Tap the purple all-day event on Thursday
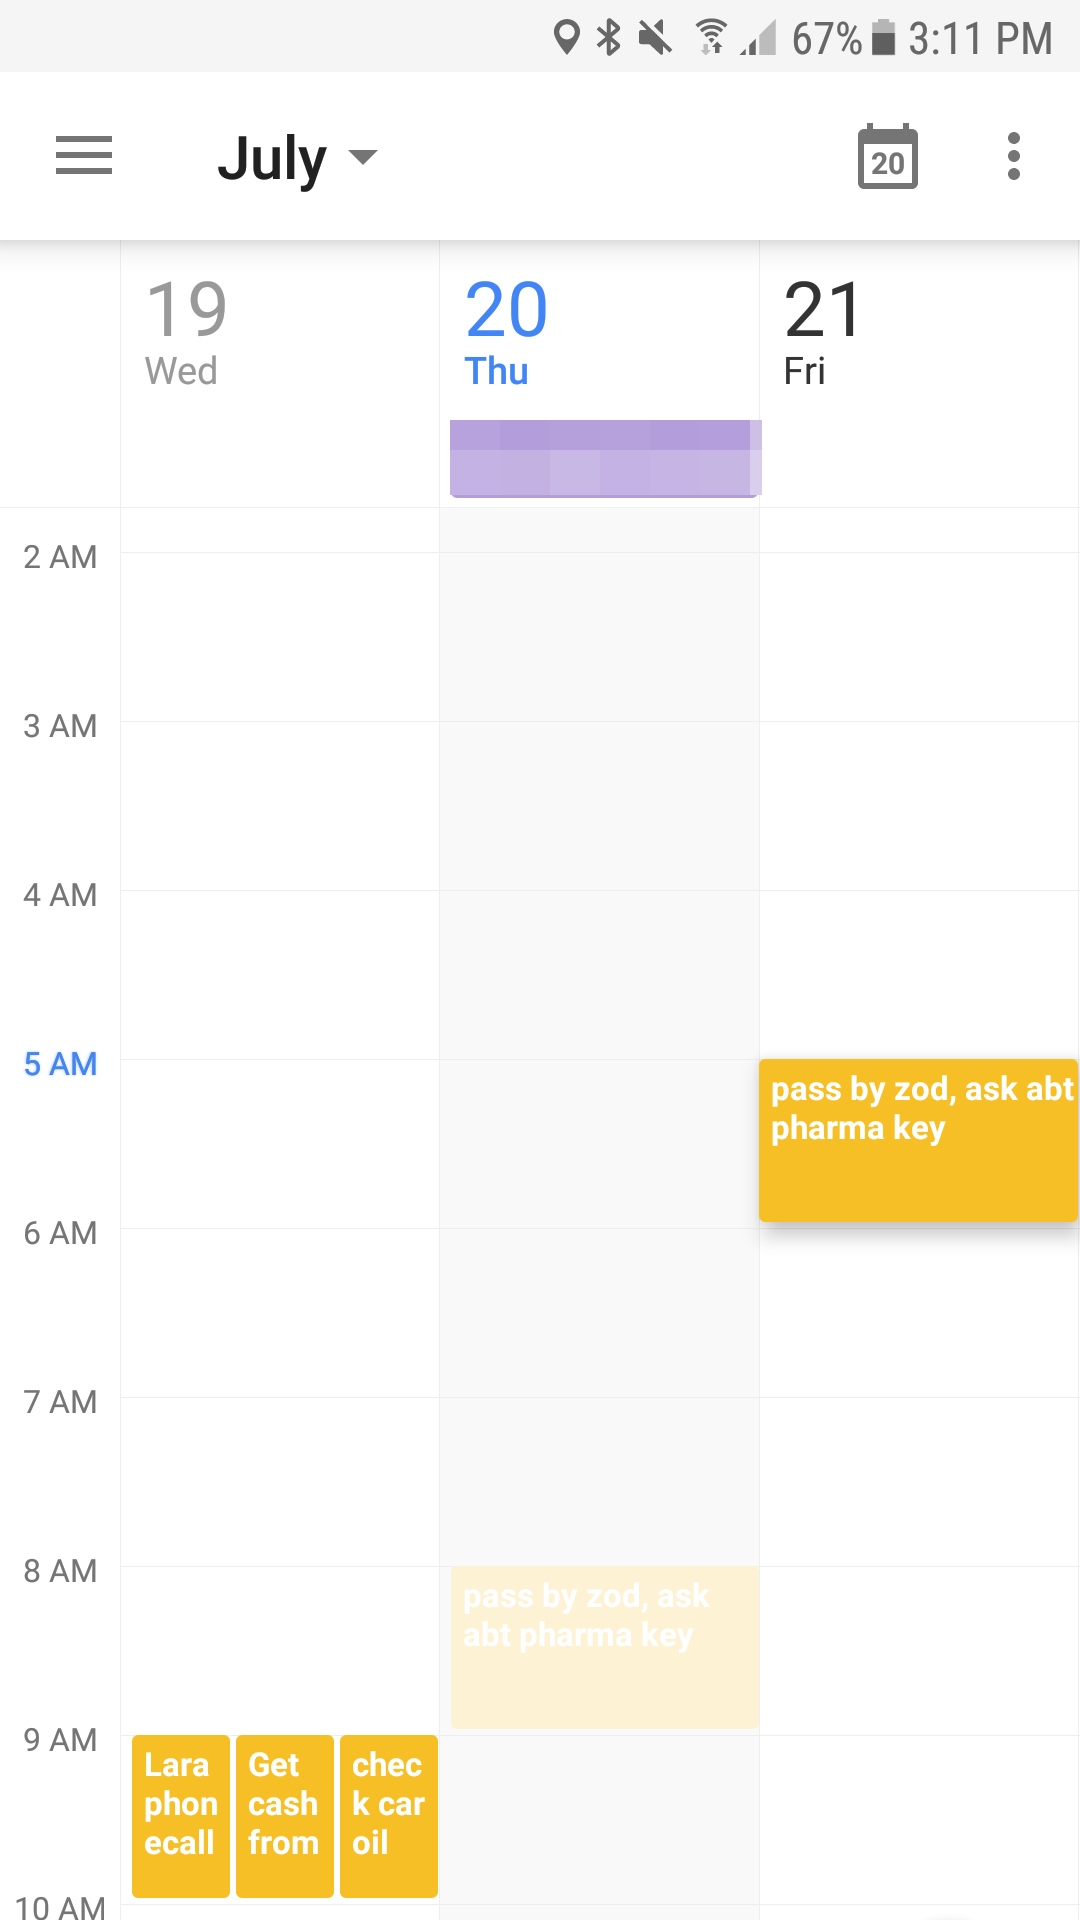Screen dimensions: 1080x1920 tap(603, 458)
